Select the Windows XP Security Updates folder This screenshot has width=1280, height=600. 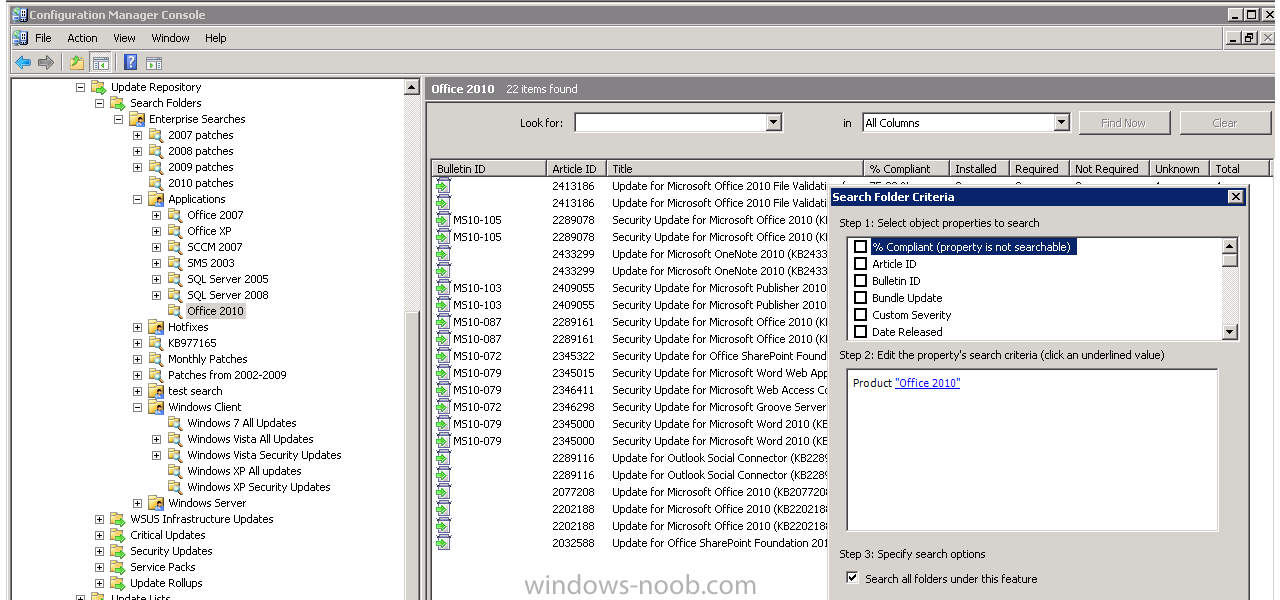coord(259,487)
